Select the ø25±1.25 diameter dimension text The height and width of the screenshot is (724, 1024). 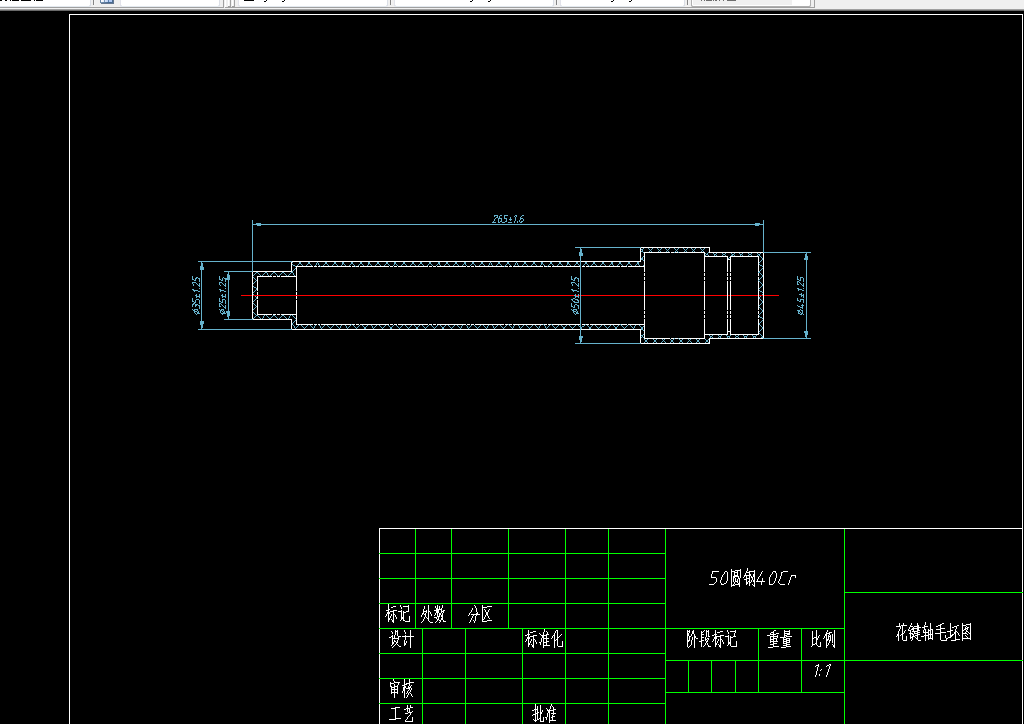click(223, 296)
